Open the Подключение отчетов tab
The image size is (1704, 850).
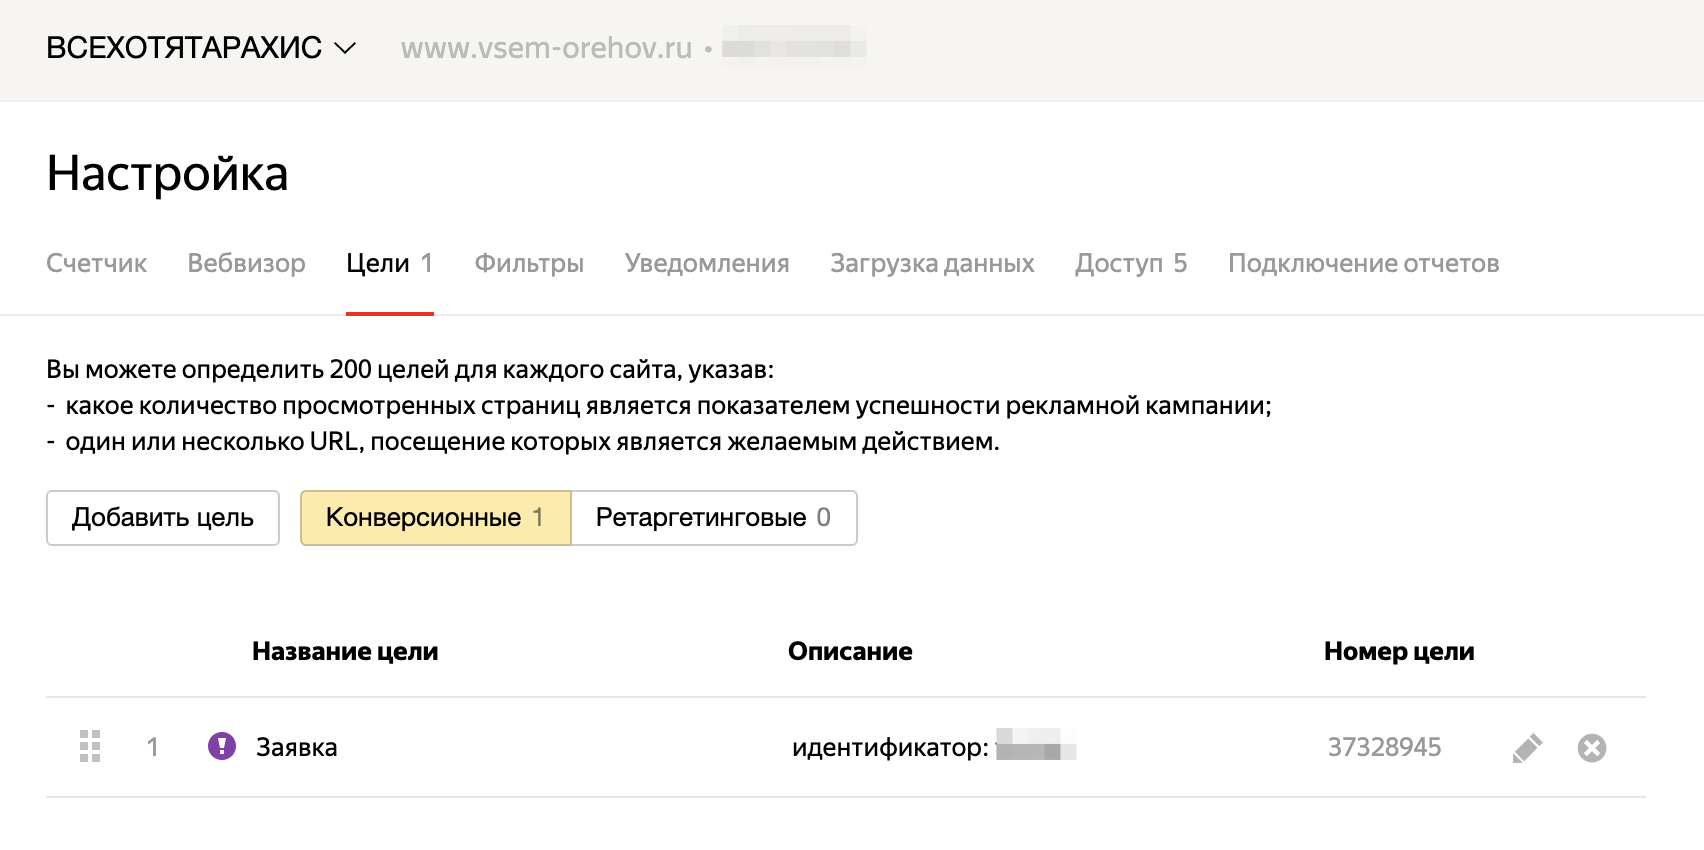pos(1363,263)
